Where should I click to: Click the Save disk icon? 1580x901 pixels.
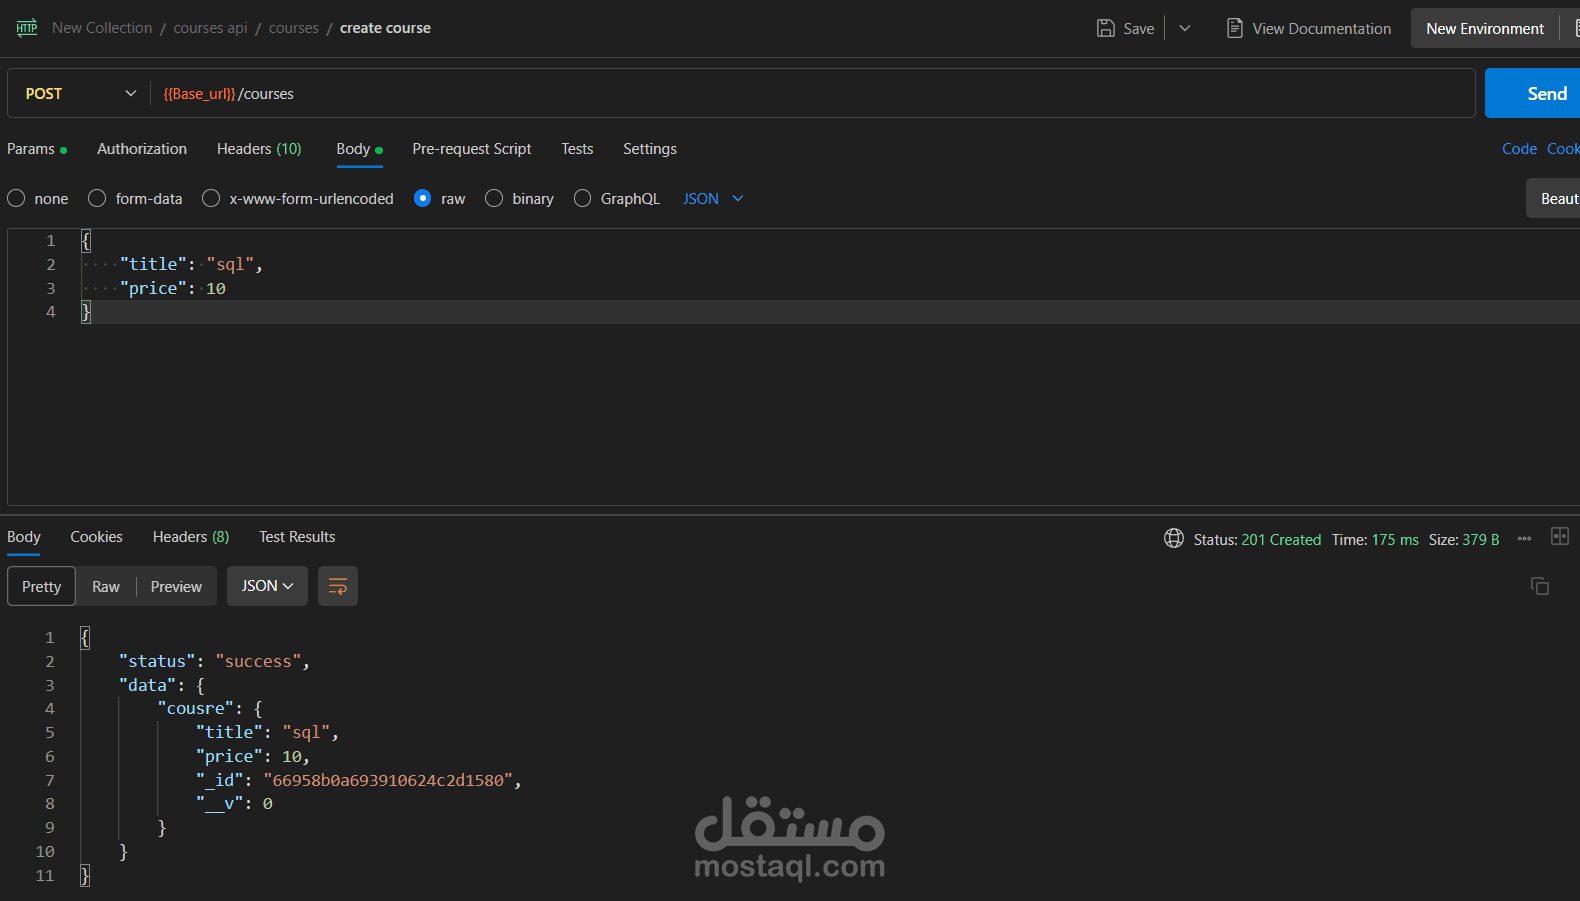point(1106,28)
